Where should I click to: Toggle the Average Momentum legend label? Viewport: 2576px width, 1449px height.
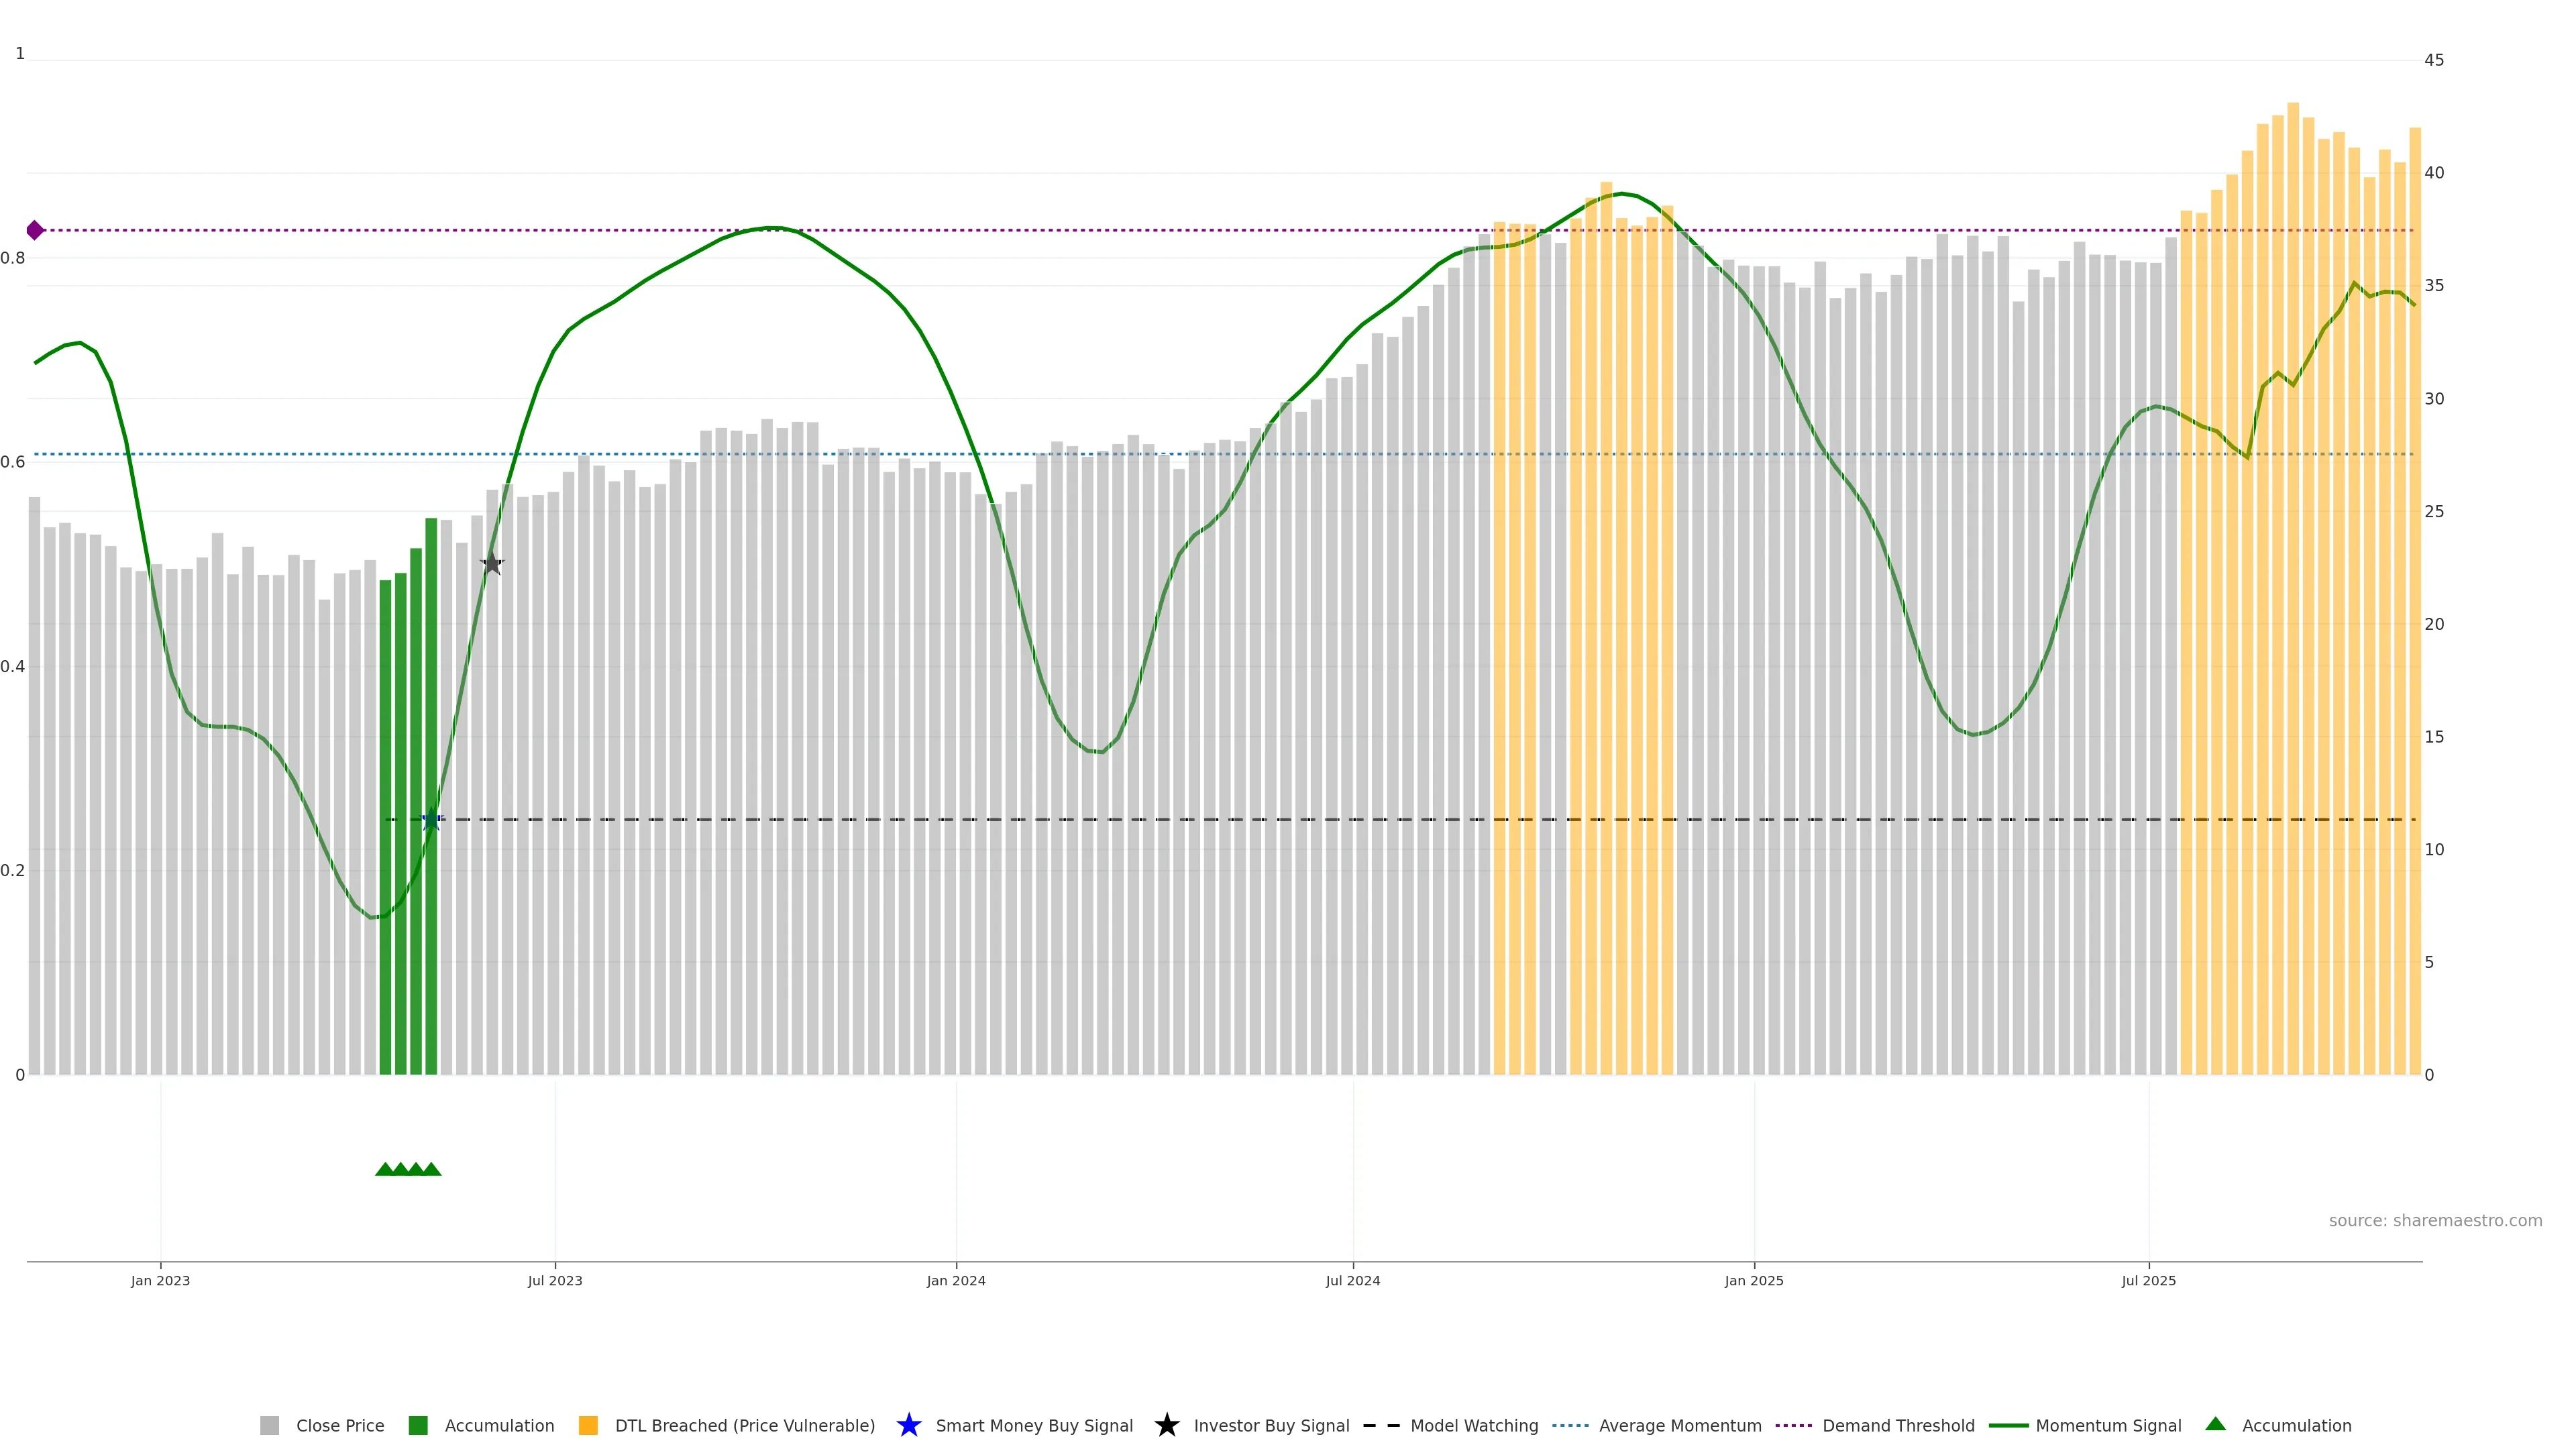1679,1426
